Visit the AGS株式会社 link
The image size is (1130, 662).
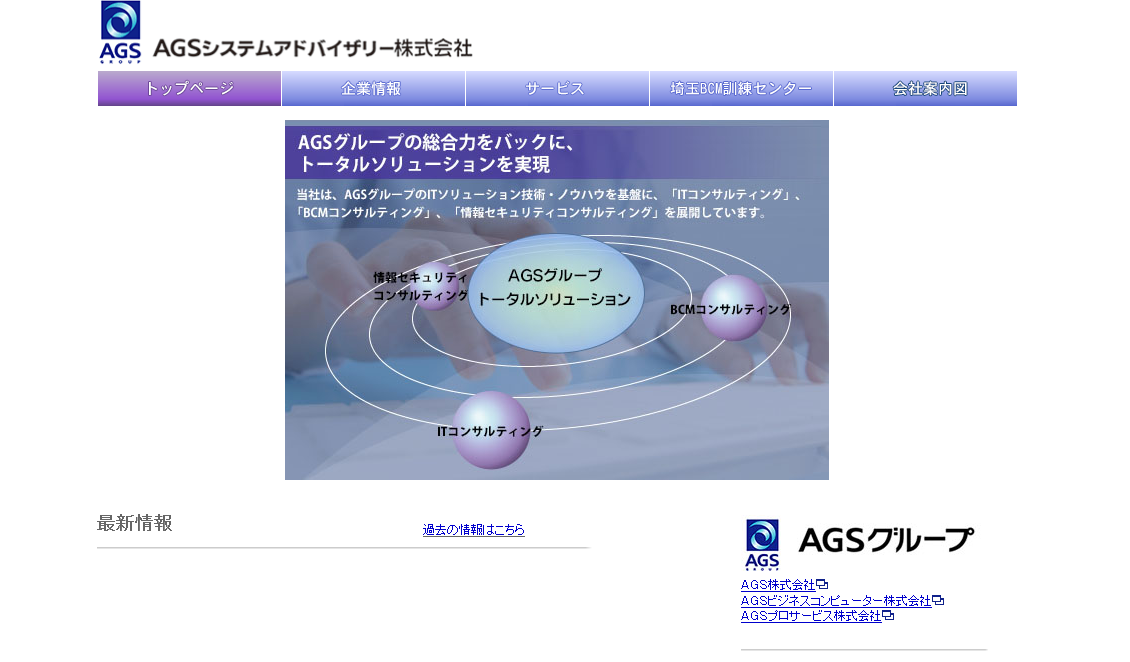[777, 584]
